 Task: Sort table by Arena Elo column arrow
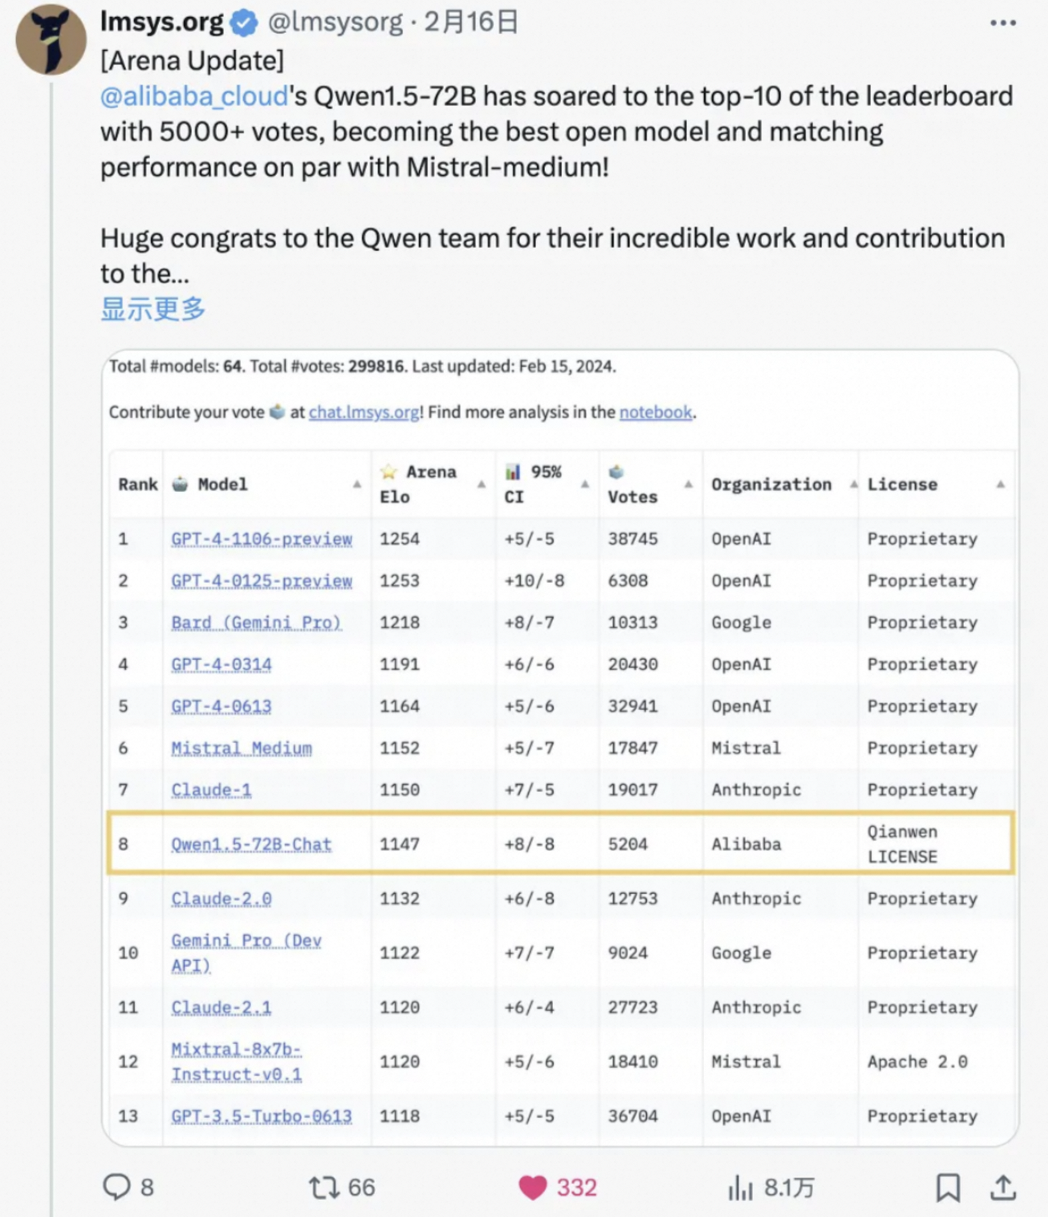click(x=481, y=485)
